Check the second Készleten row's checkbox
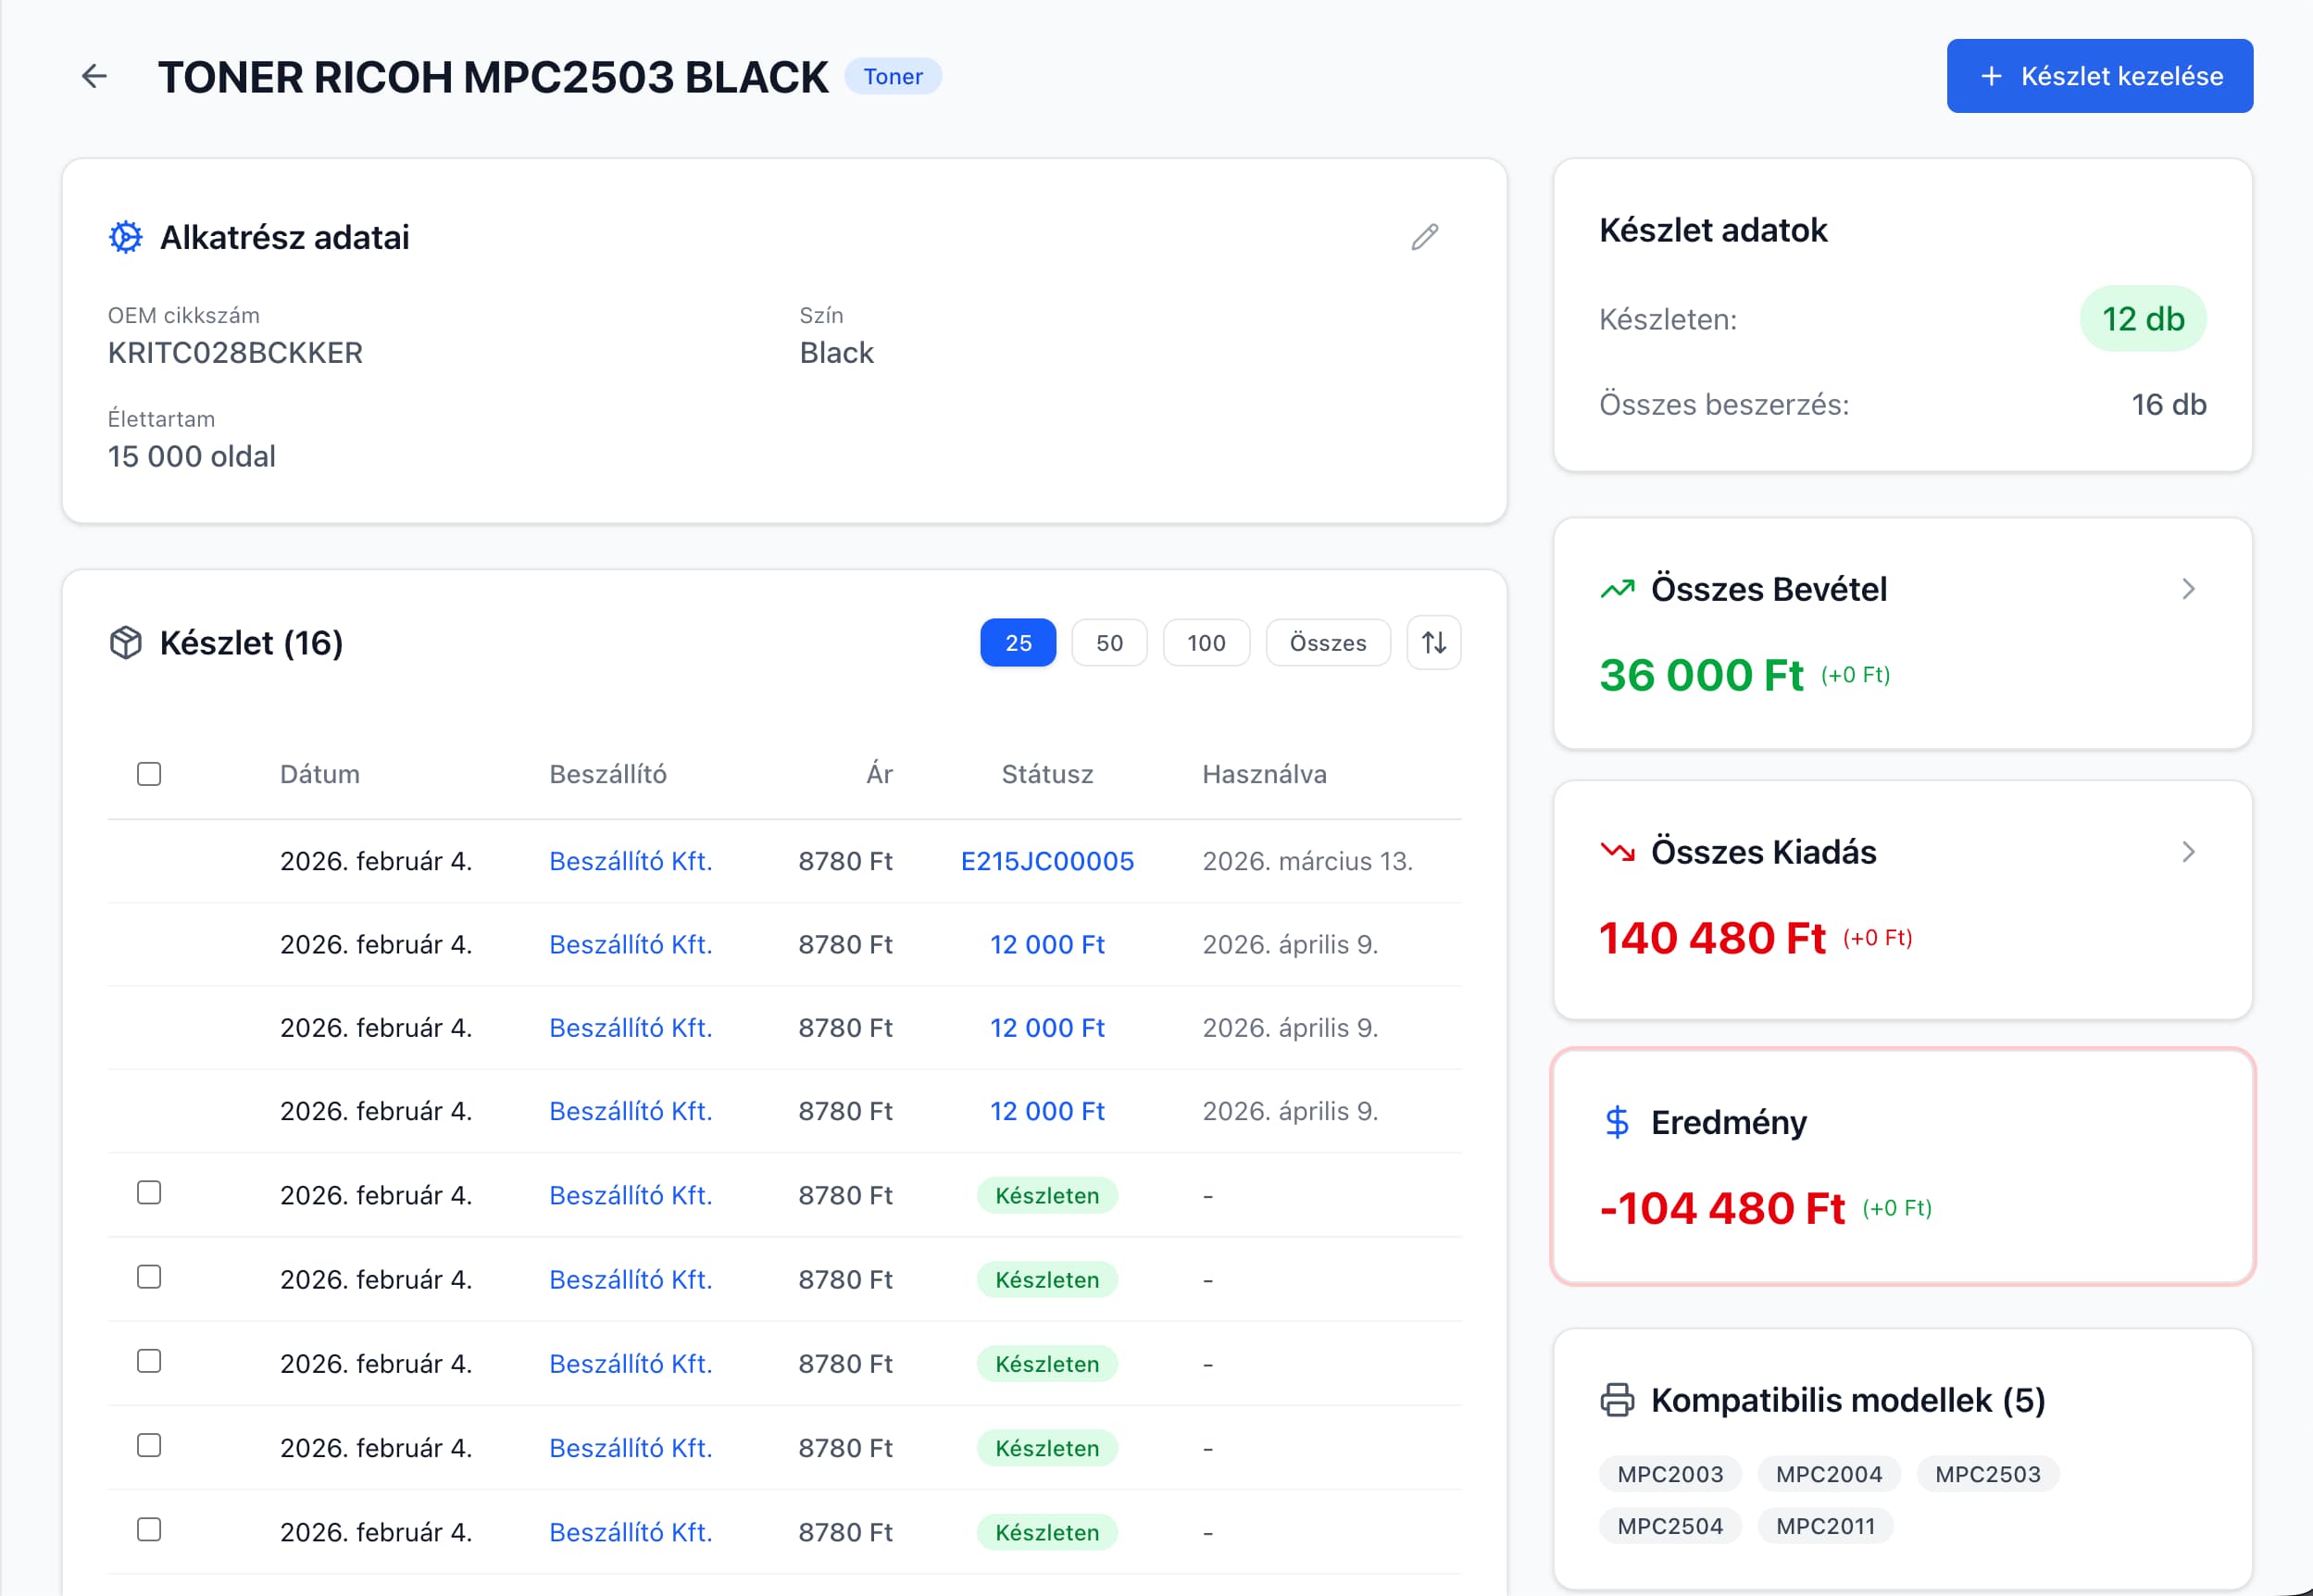 point(149,1277)
